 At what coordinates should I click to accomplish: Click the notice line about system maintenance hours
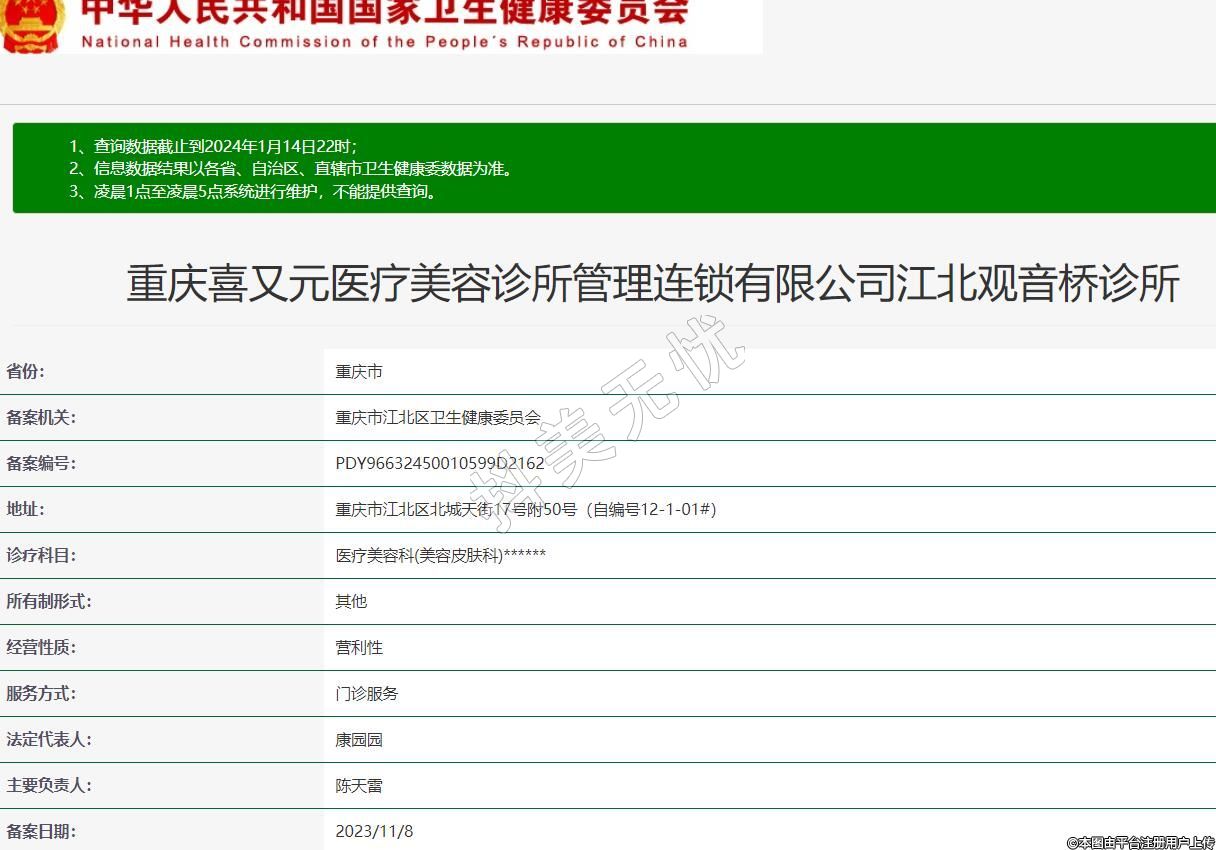[254, 192]
